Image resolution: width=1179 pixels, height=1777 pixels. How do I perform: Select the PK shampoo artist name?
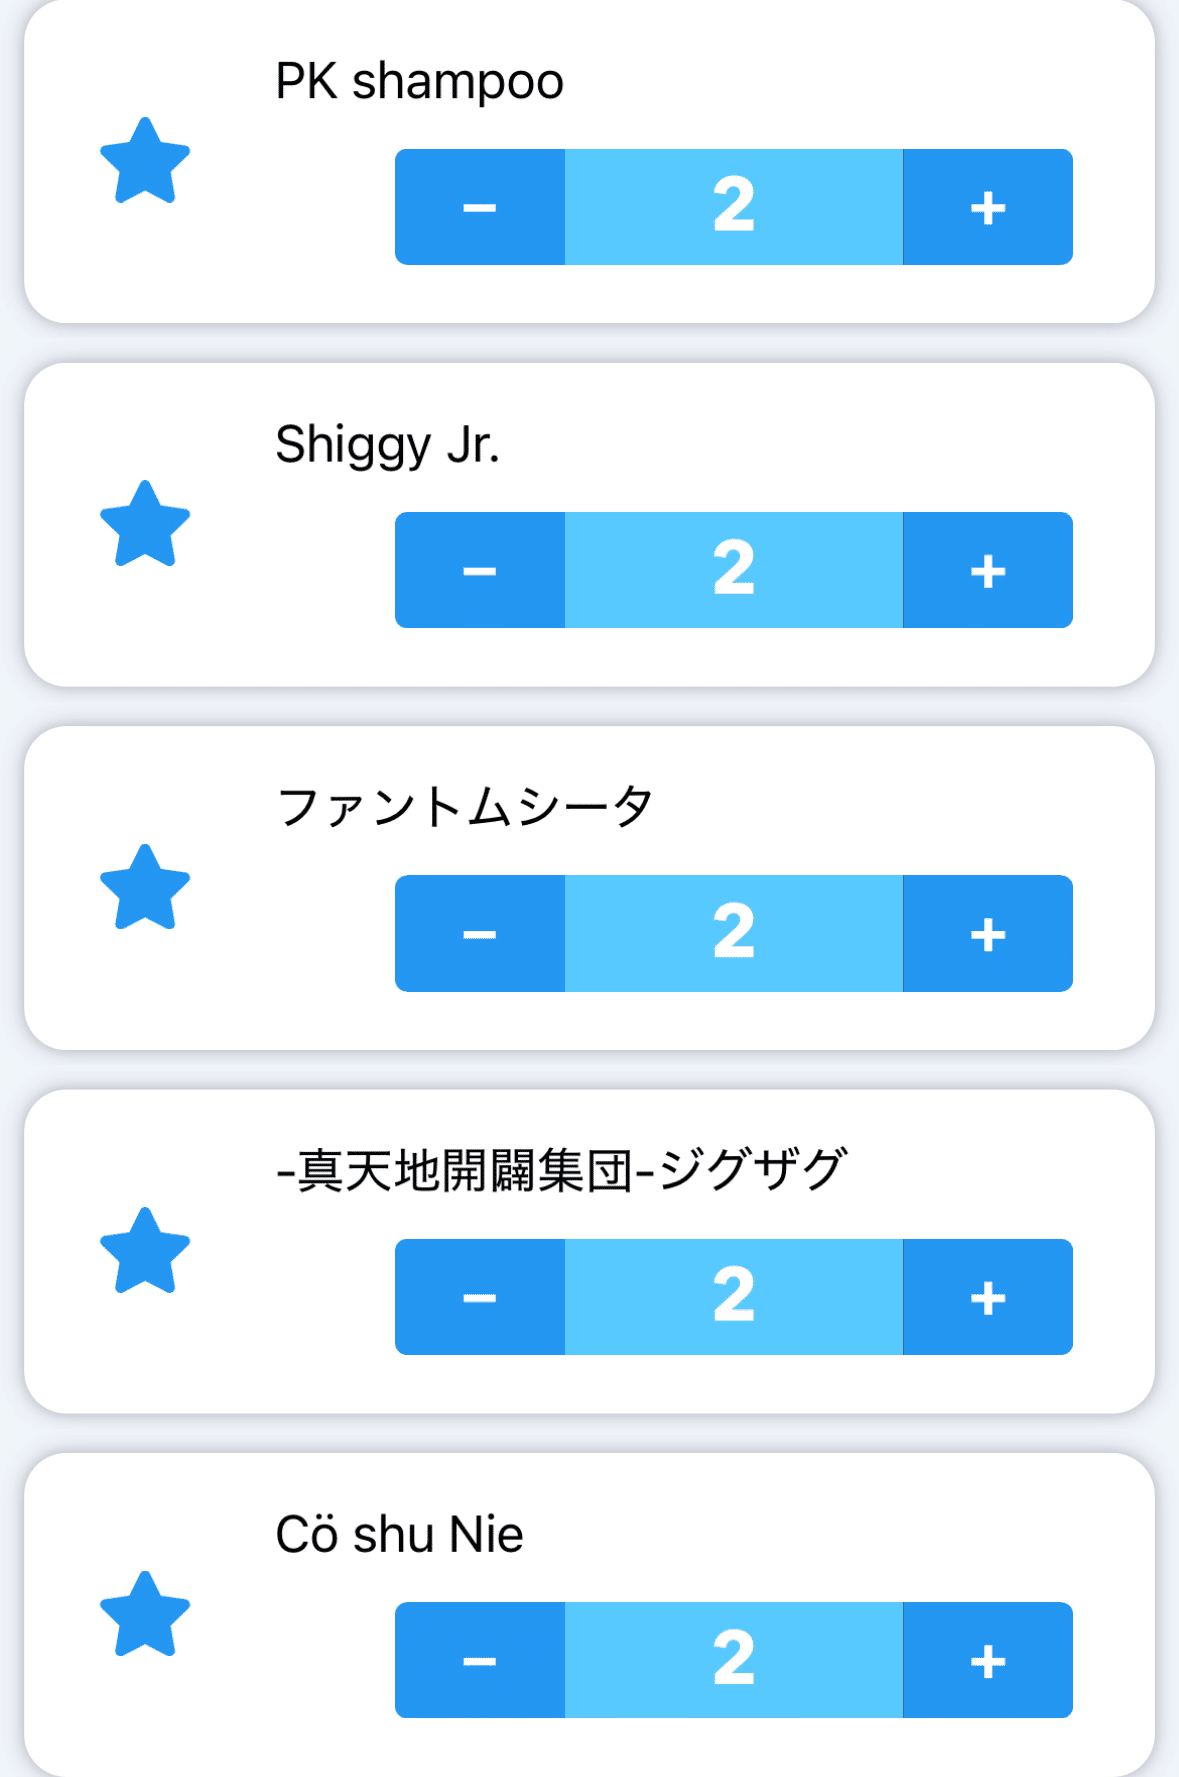pos(419,81)
